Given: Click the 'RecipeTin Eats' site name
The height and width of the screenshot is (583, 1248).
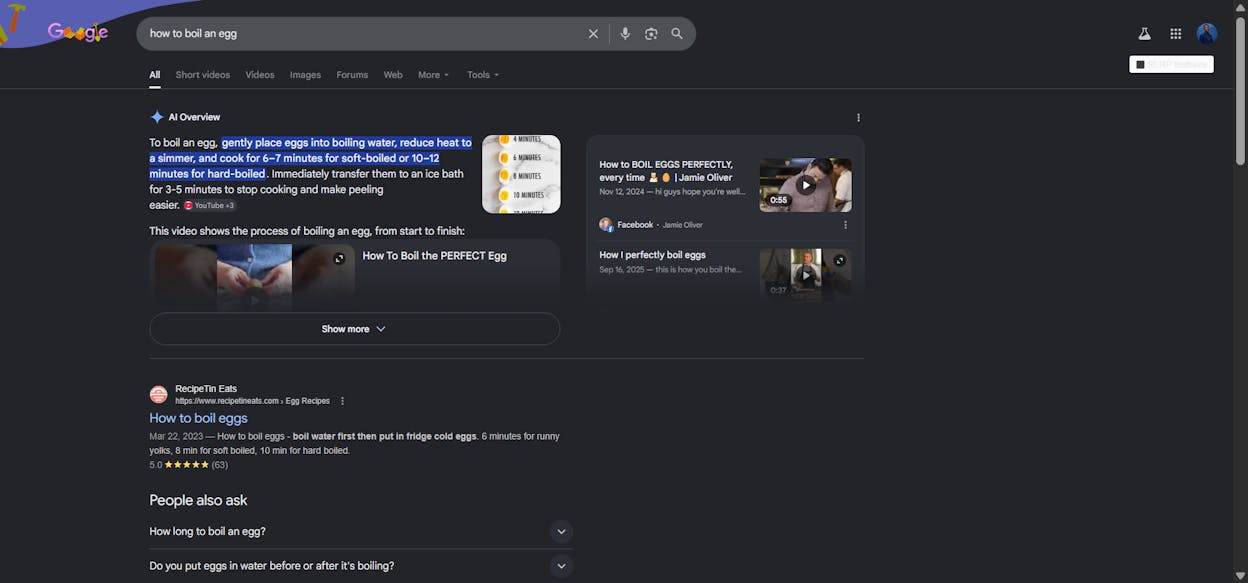Looking at the screenshot, I should click(206, 389).
